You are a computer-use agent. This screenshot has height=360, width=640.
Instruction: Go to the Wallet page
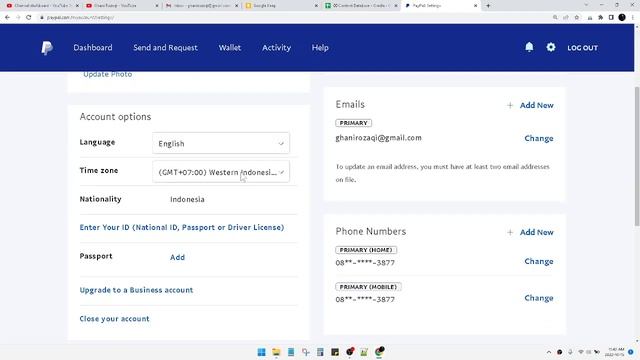tap(230, 48)
